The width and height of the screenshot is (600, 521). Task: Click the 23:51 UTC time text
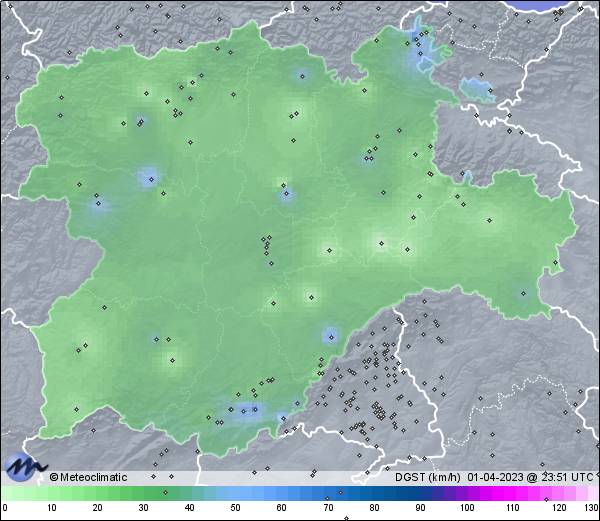(568, 477)
